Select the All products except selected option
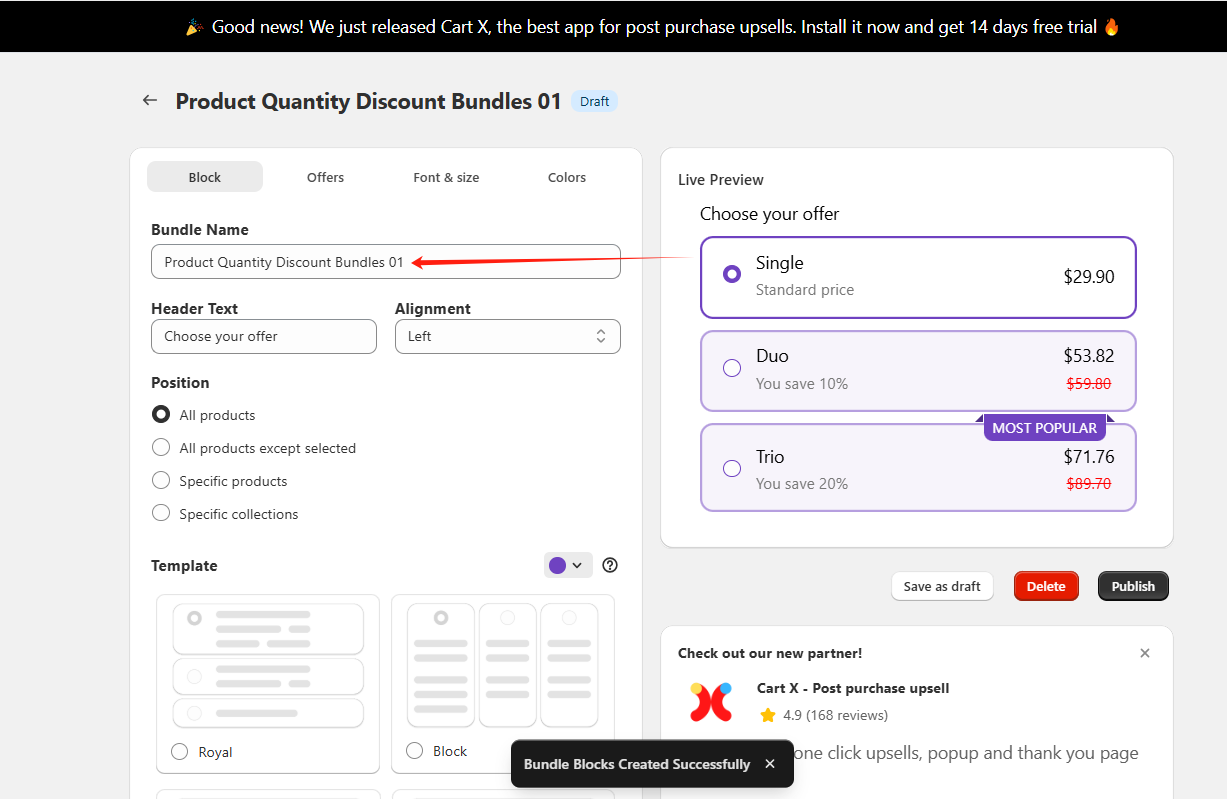This screenshot has height=799, width=1227. [161, 448]
